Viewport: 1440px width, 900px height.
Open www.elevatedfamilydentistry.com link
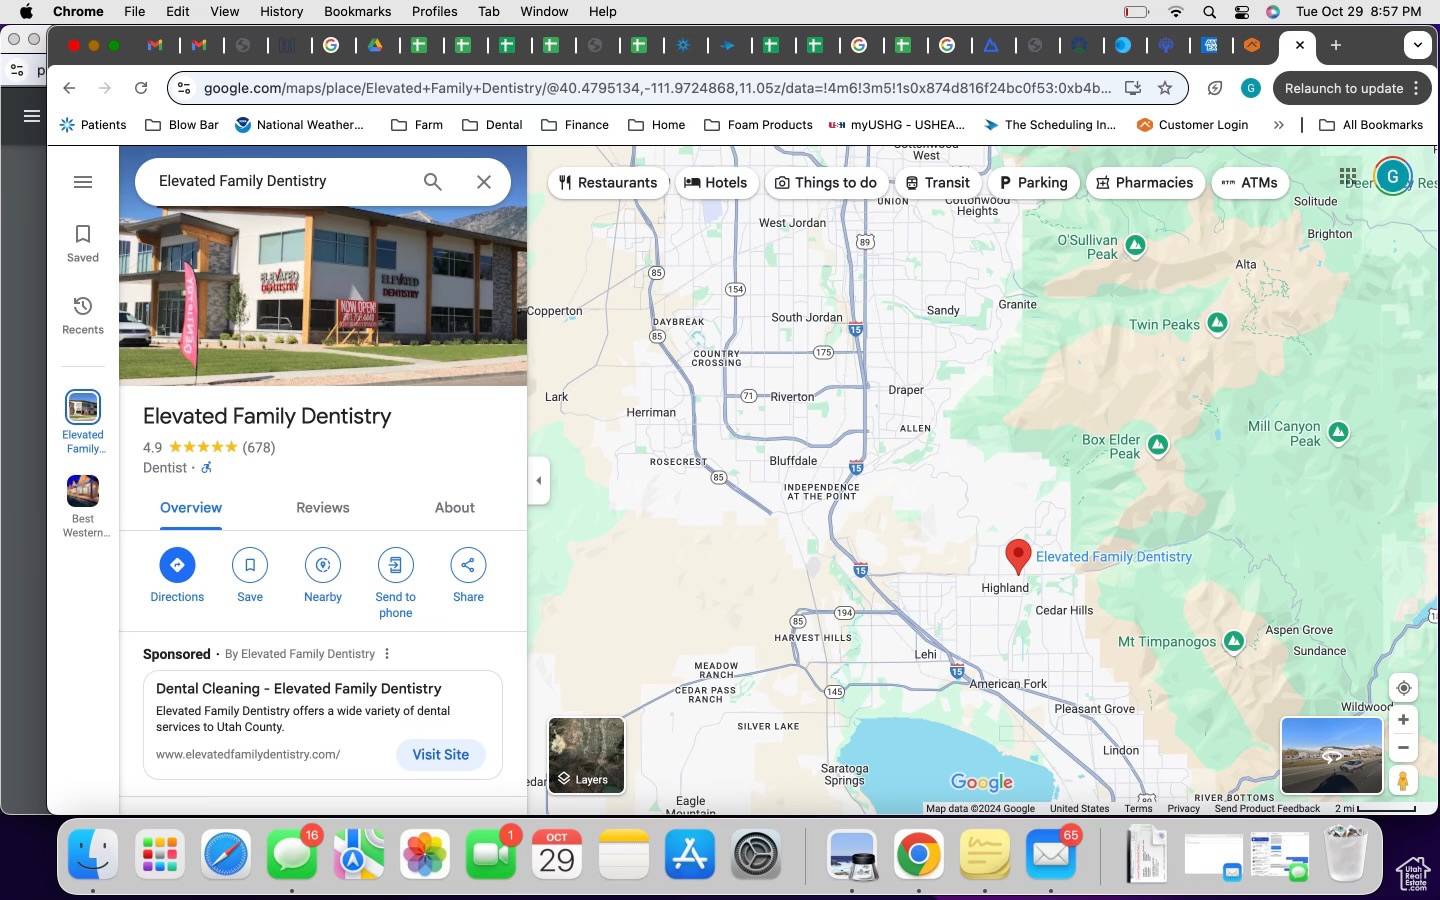tap(248, 754)
